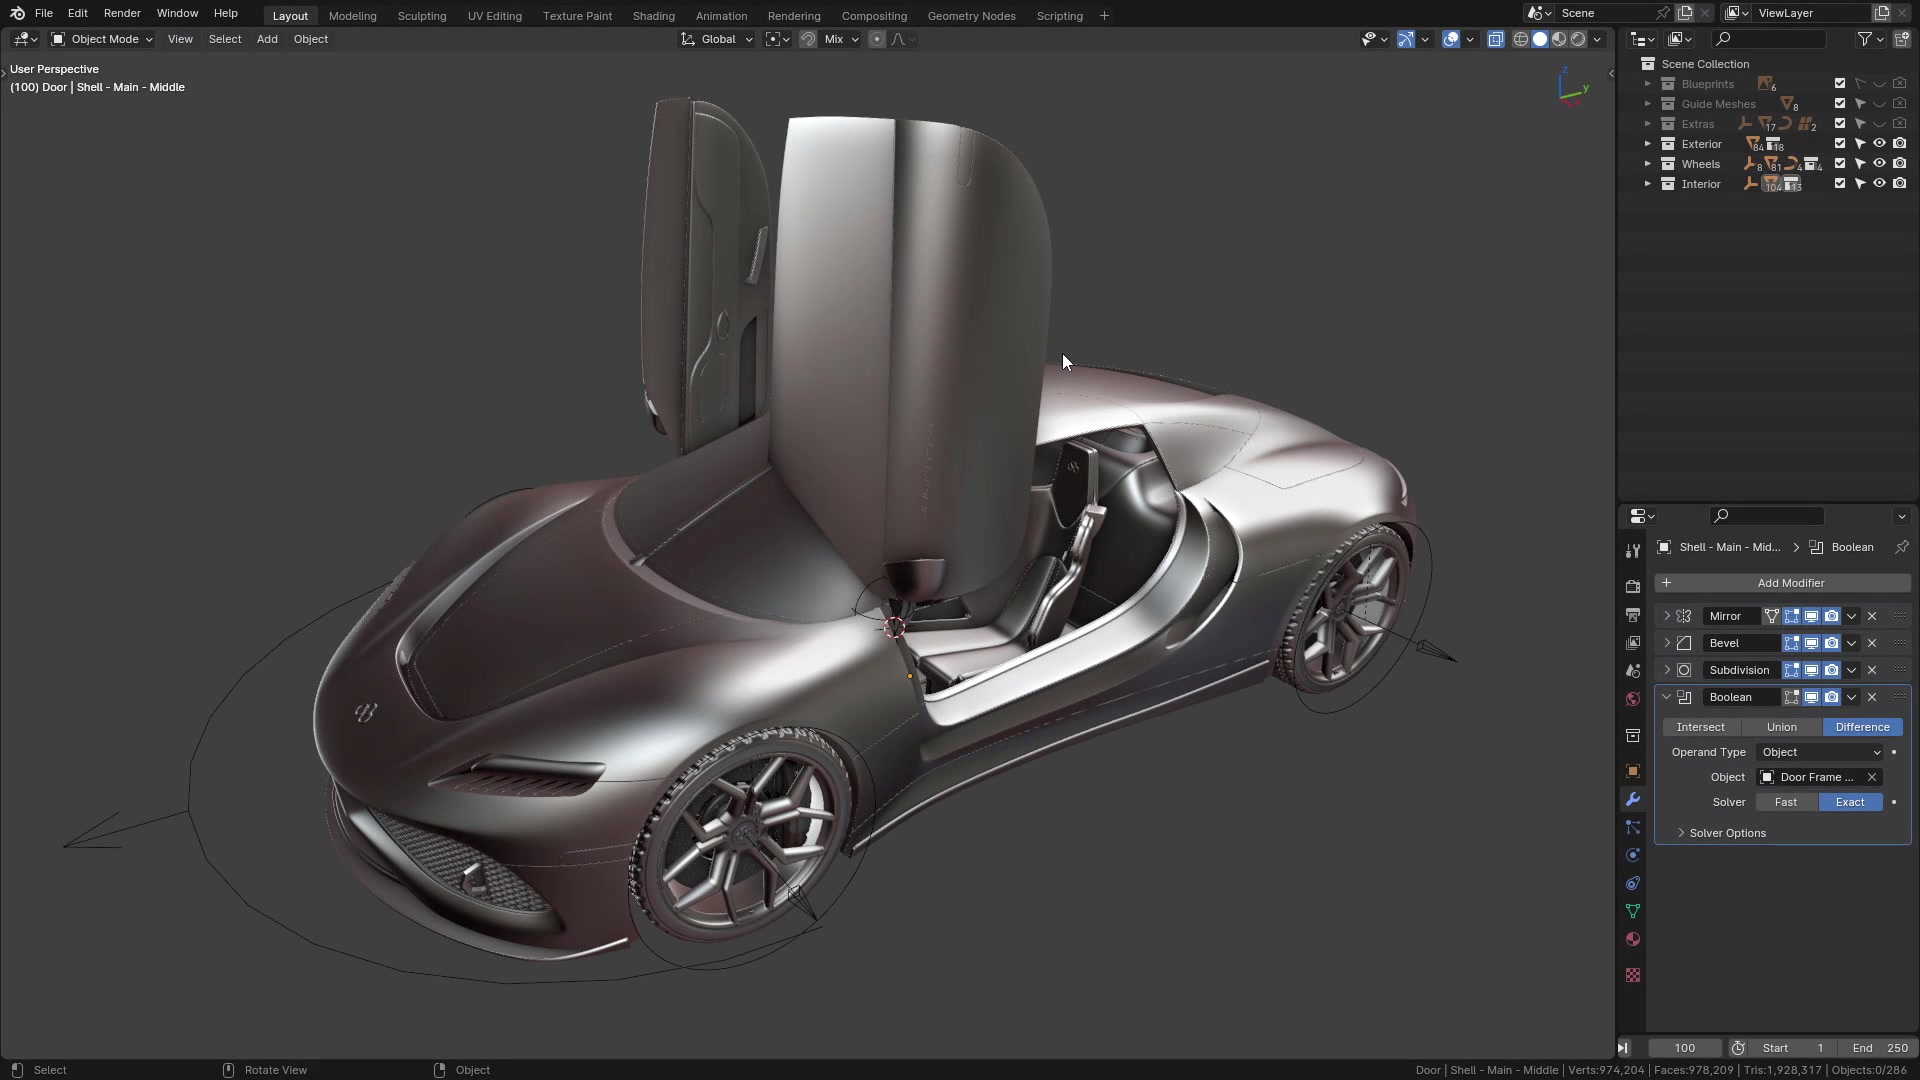This screenshot has height=1080, width=1920.
Task: Expand the Exterior collection in Outliner
Action: [1648, 144]
